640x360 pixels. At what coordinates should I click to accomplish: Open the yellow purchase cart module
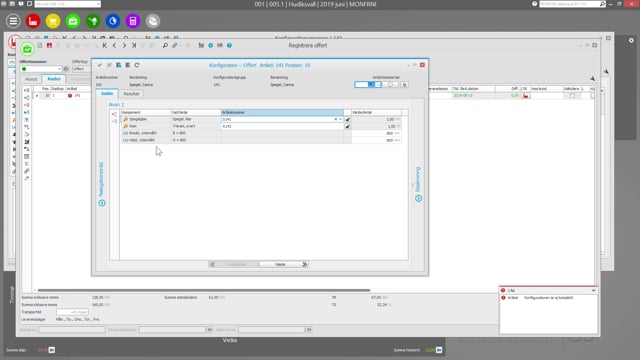pyautogui.click(x=53, y=21)
